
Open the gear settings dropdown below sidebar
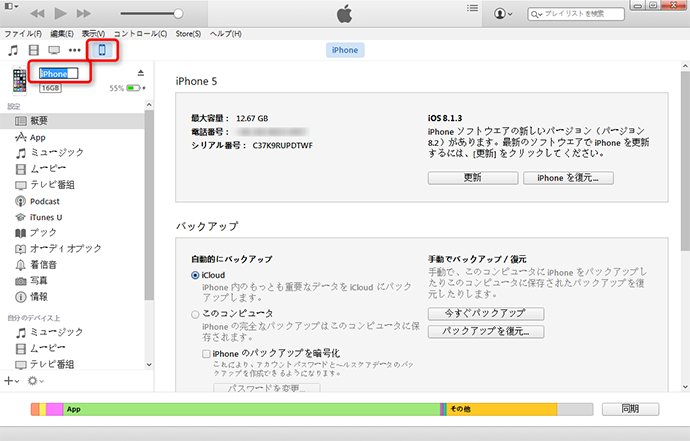pyautogui.click(x=35, y=381)
